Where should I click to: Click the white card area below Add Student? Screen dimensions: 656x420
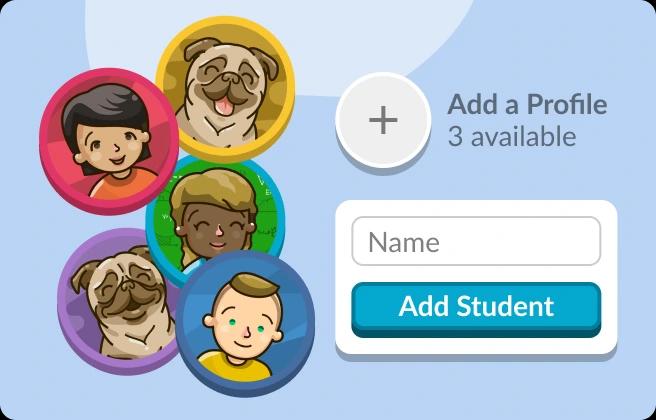pos(476,346)
